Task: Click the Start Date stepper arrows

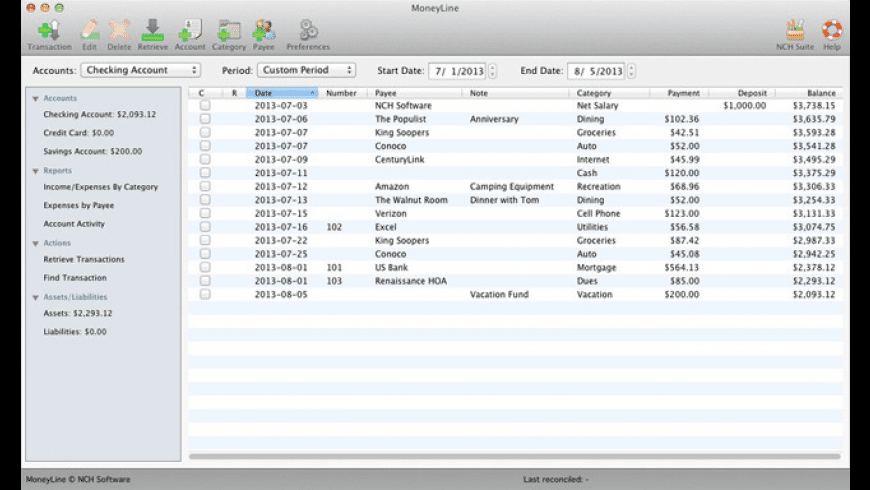Action: click(493, 71)
